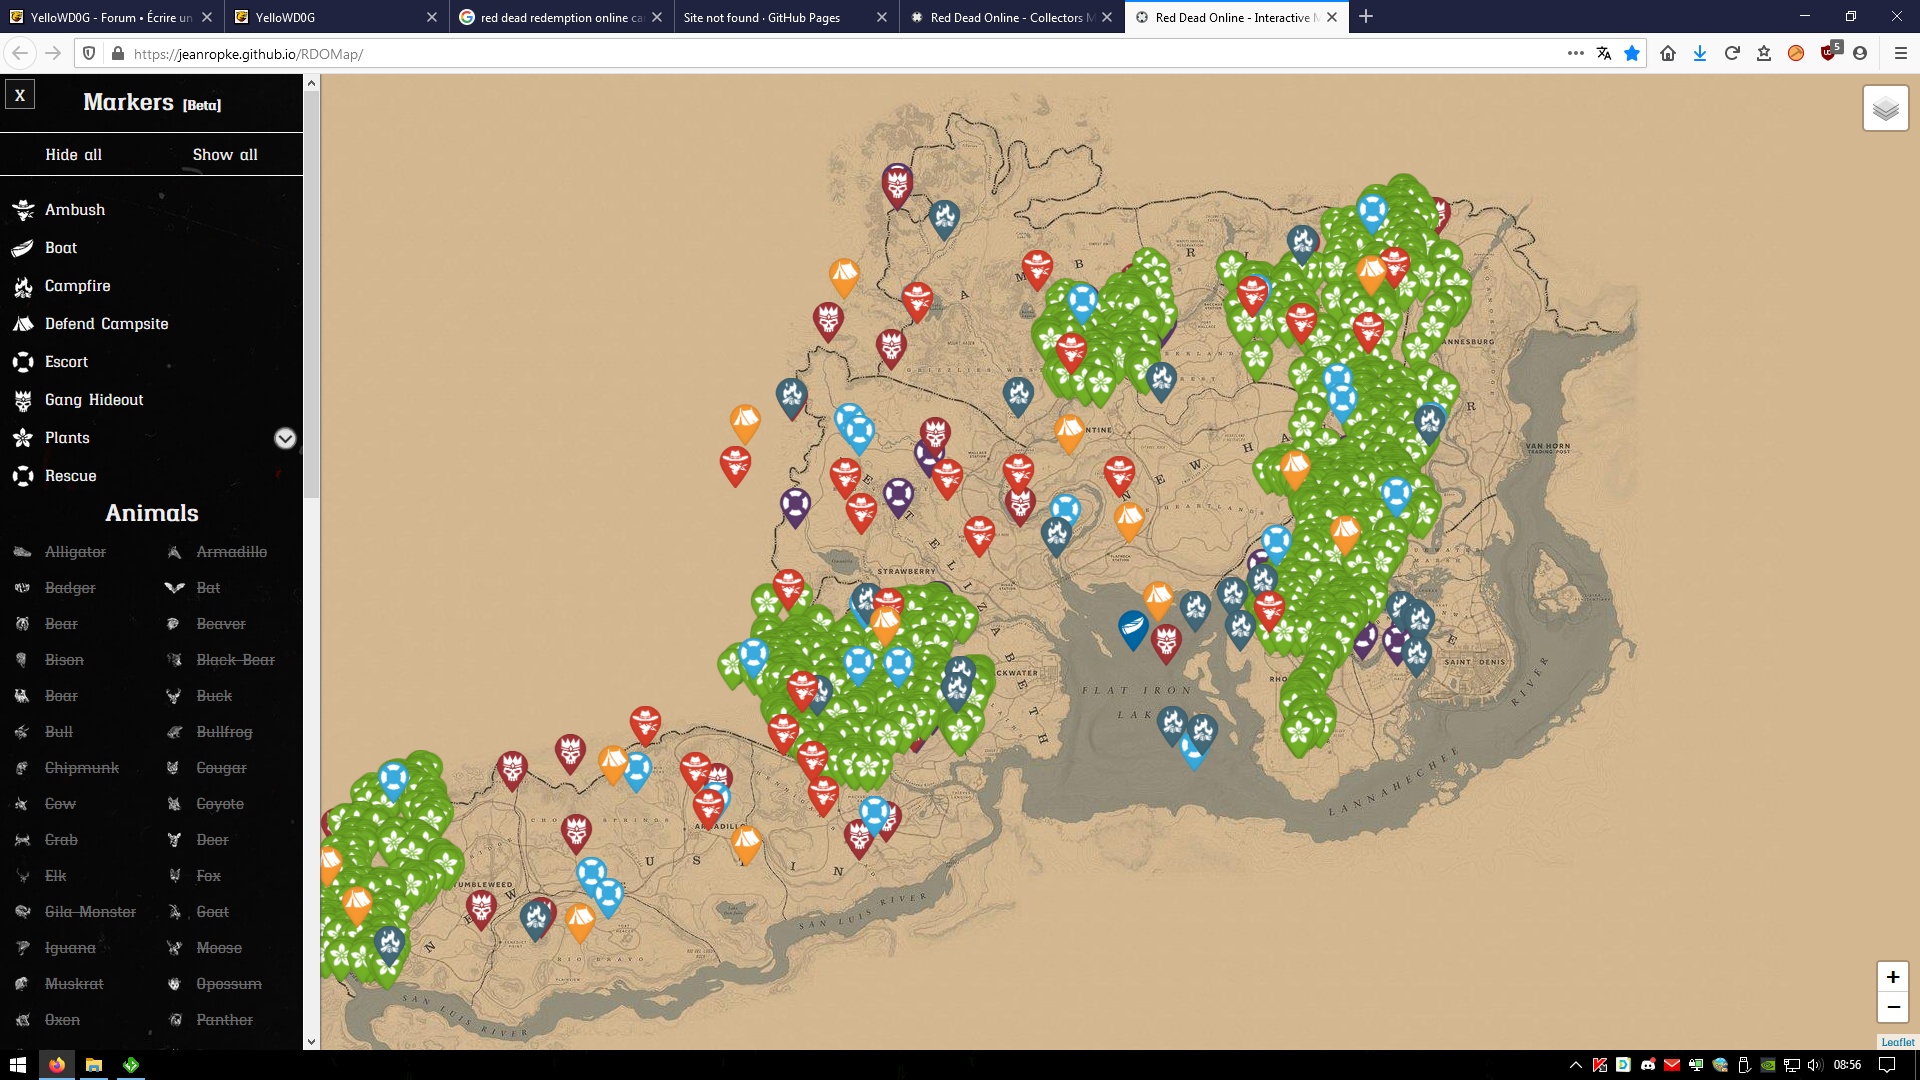The height and width of the screenshot is (1080, 1920).
Task: Show hidden system tray icons
Action: click(1576, 1065)
